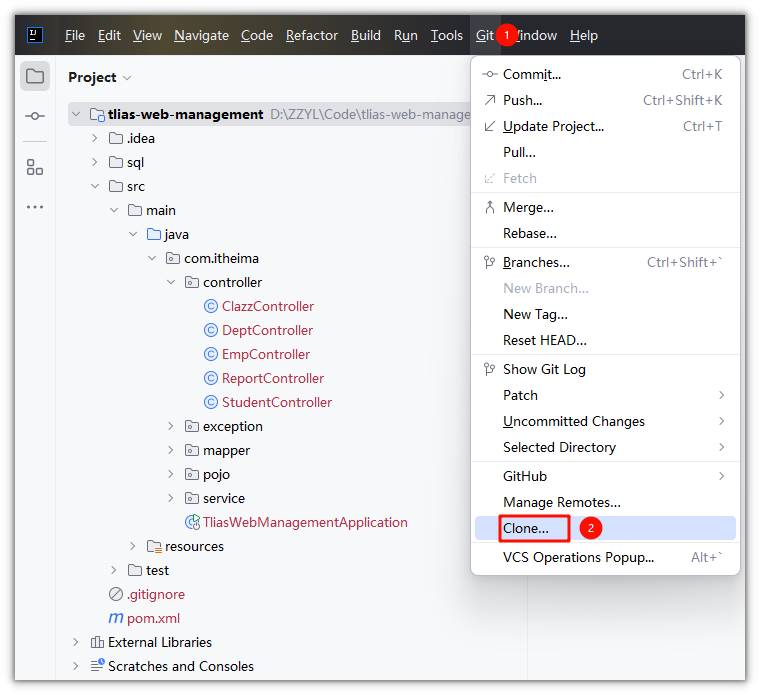Click the IntelliJ IDEA logo icon
The height and width of the screenshot is (695, 760).
click(35, 35)
